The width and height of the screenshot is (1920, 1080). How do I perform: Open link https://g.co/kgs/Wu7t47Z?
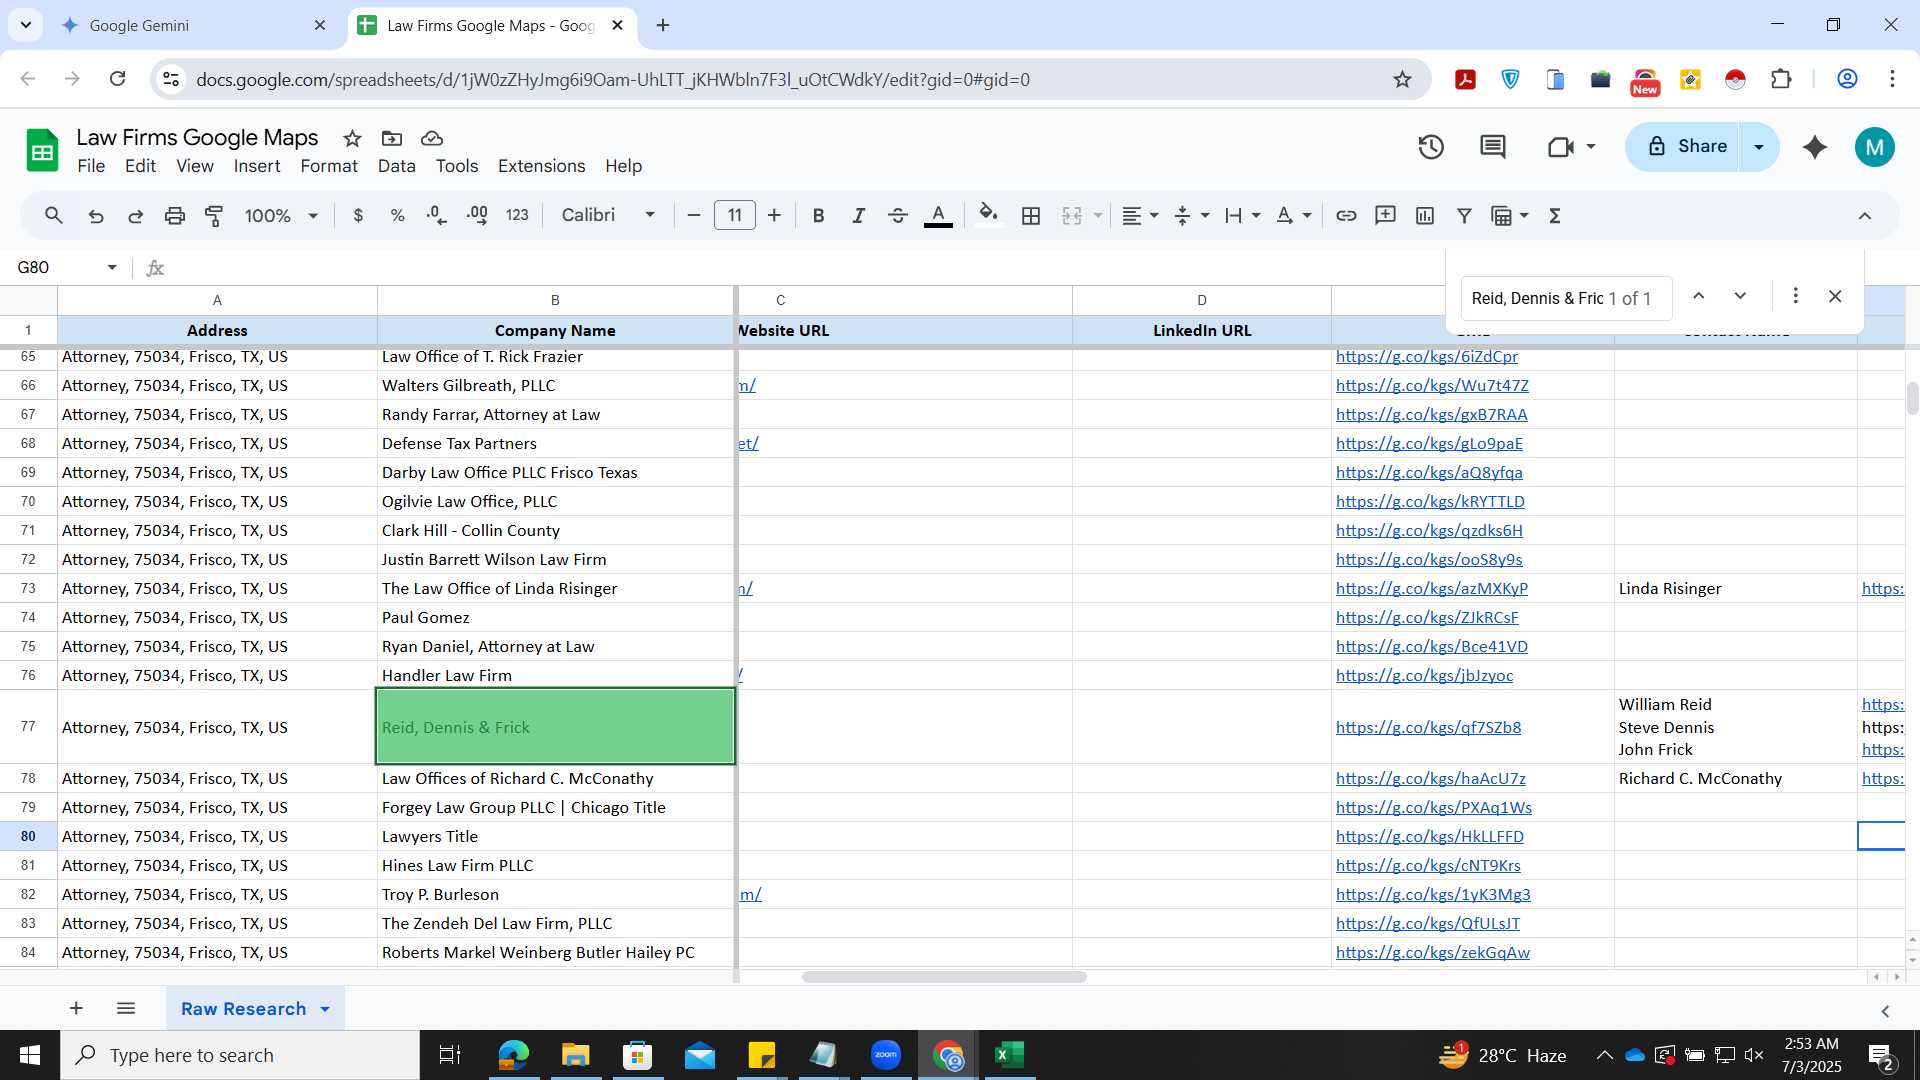coord(1432,385)
